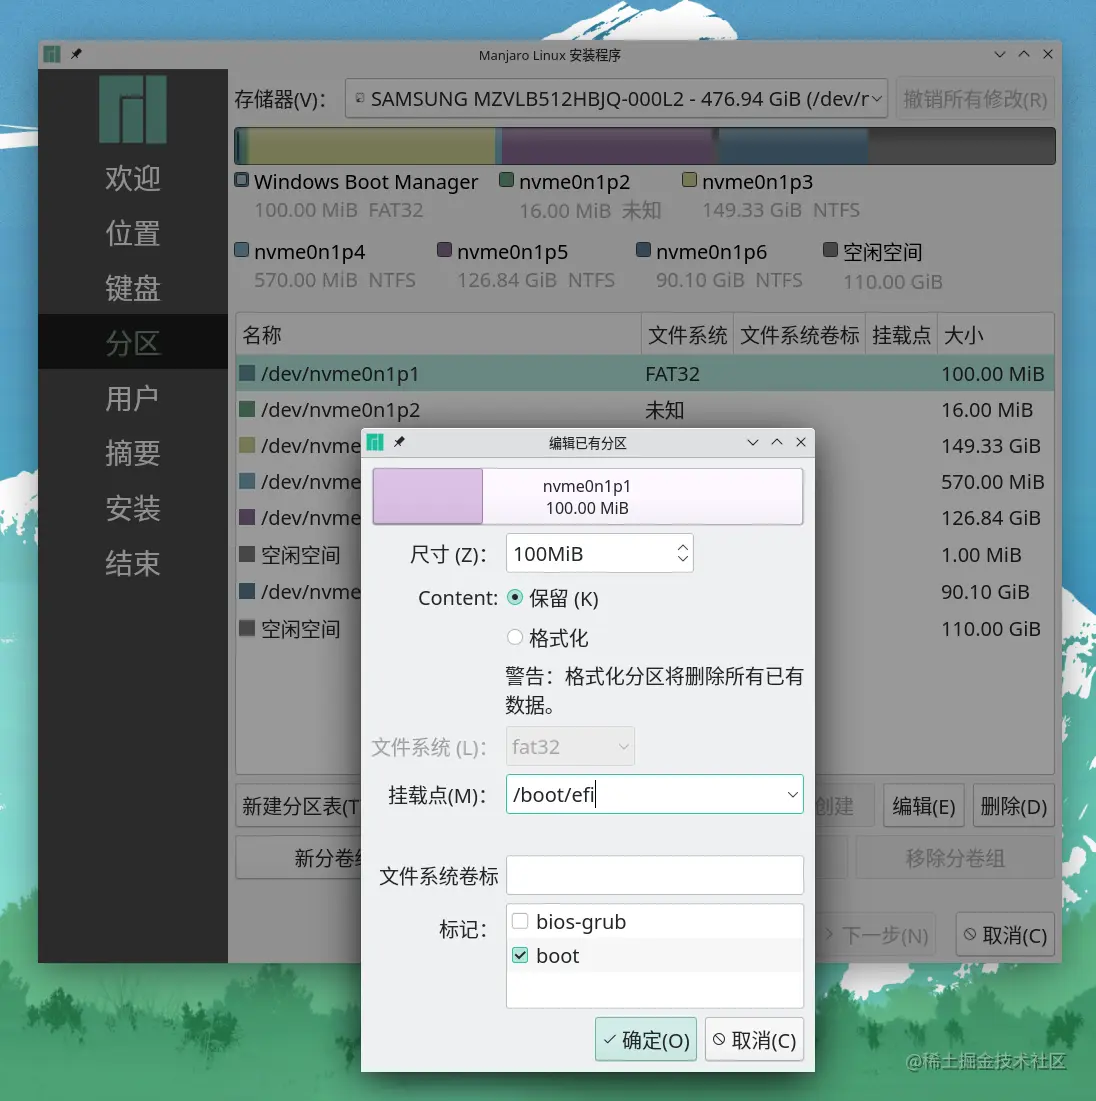Click the color icon of the 149.33 GiB row

click(x=247, y=444)
